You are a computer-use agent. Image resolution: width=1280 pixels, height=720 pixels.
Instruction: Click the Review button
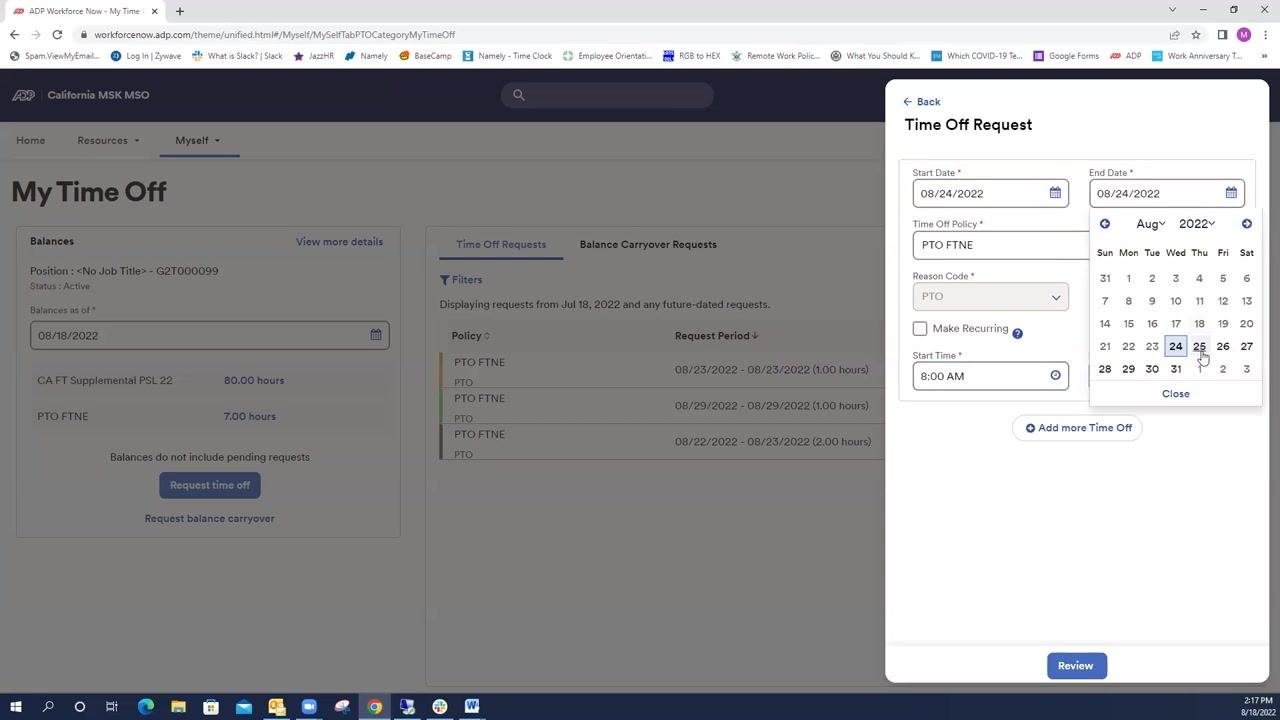coord(1076,666)
